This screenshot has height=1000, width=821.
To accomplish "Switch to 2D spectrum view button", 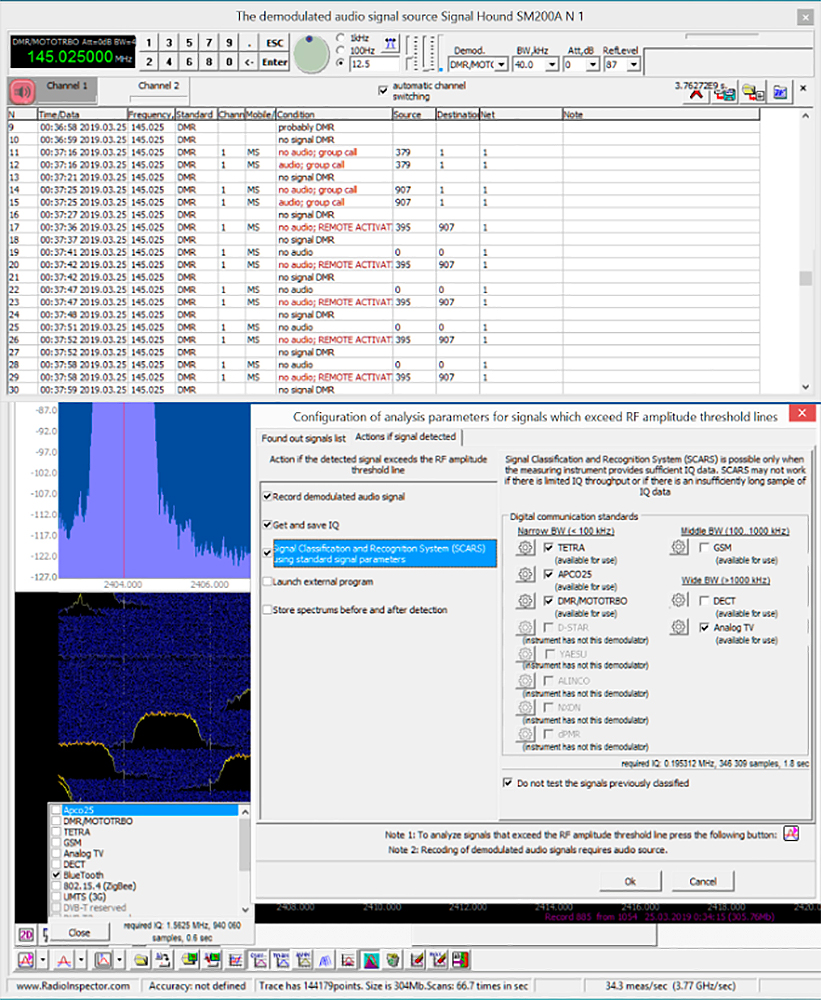I will pyautogui.click(x=25, y=932).
